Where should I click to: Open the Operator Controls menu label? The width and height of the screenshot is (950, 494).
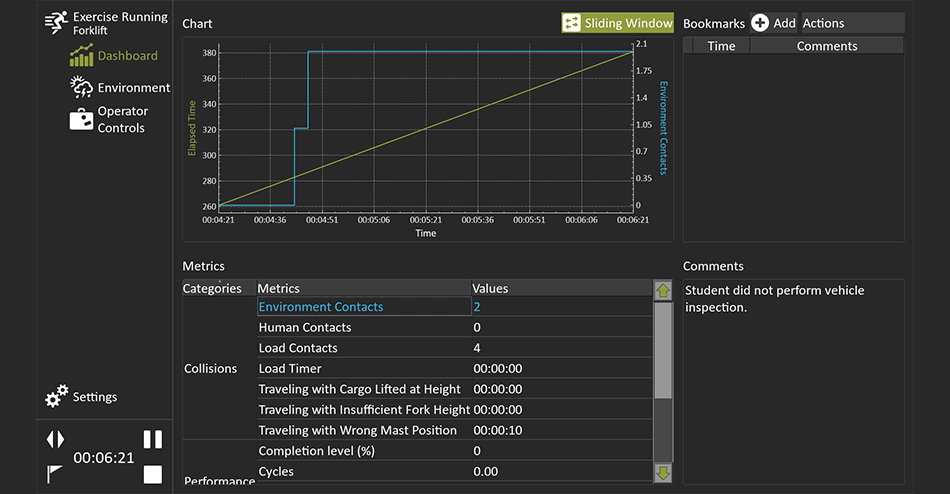click(122, 119)
